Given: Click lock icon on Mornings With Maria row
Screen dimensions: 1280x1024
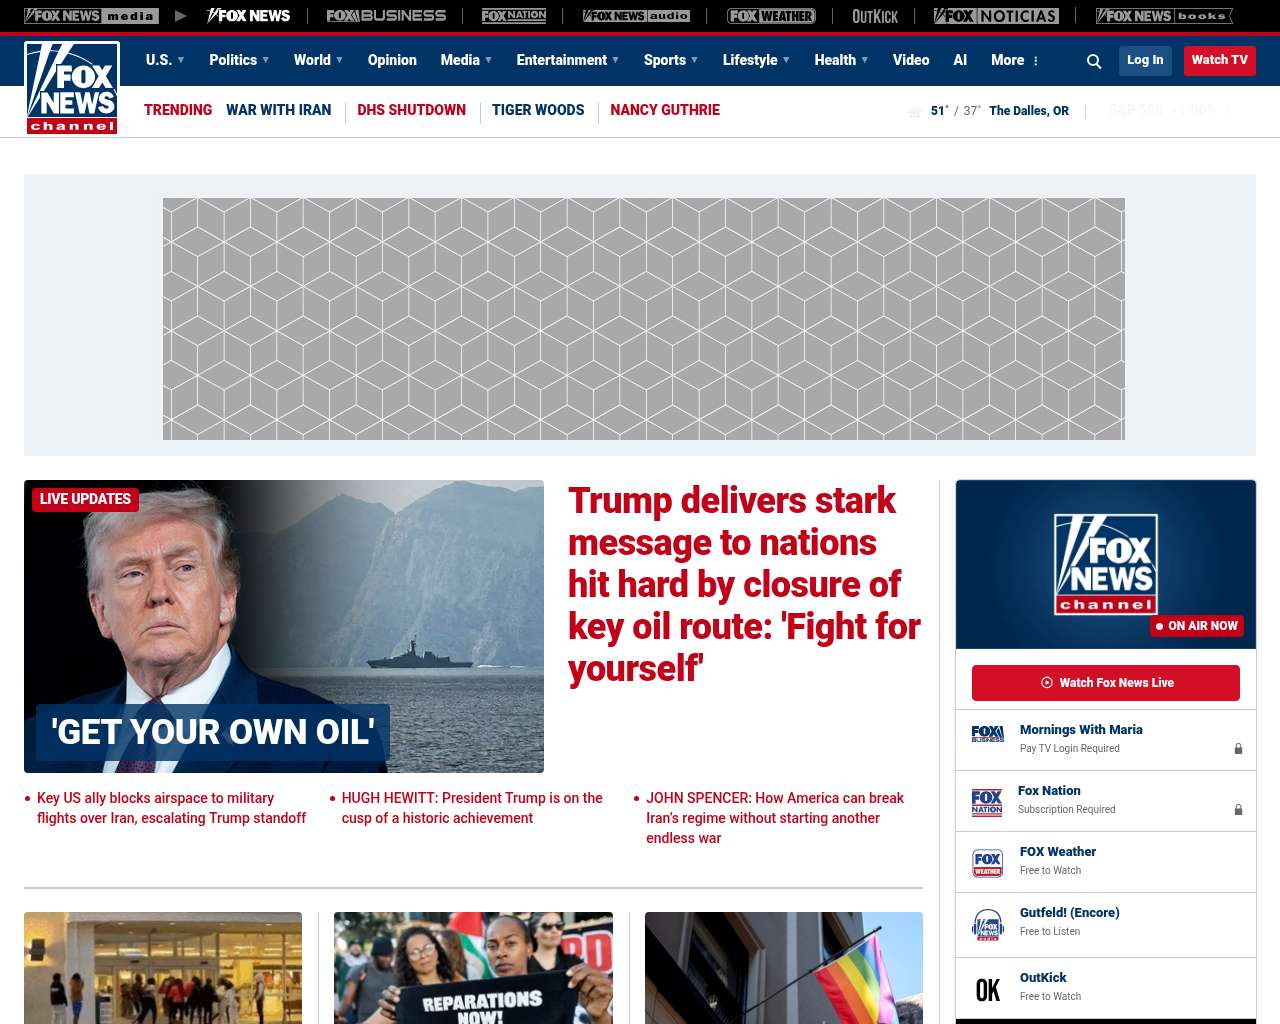Looking at the screenshot, I should pos(1238,749).
